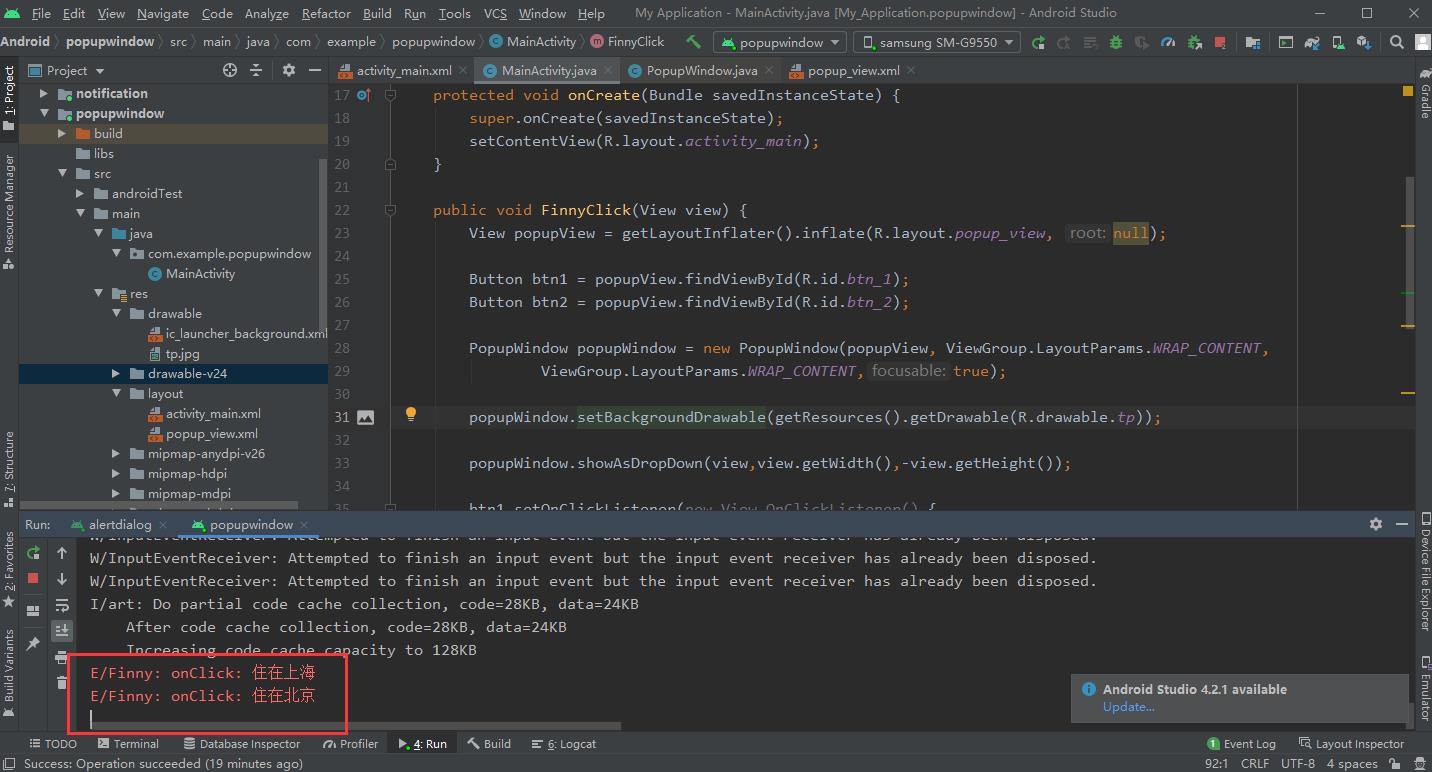Click the image gutter icon on line 31
This screenshot has width=1432, height=772.
pyautogui.click(x=366, y=418)
